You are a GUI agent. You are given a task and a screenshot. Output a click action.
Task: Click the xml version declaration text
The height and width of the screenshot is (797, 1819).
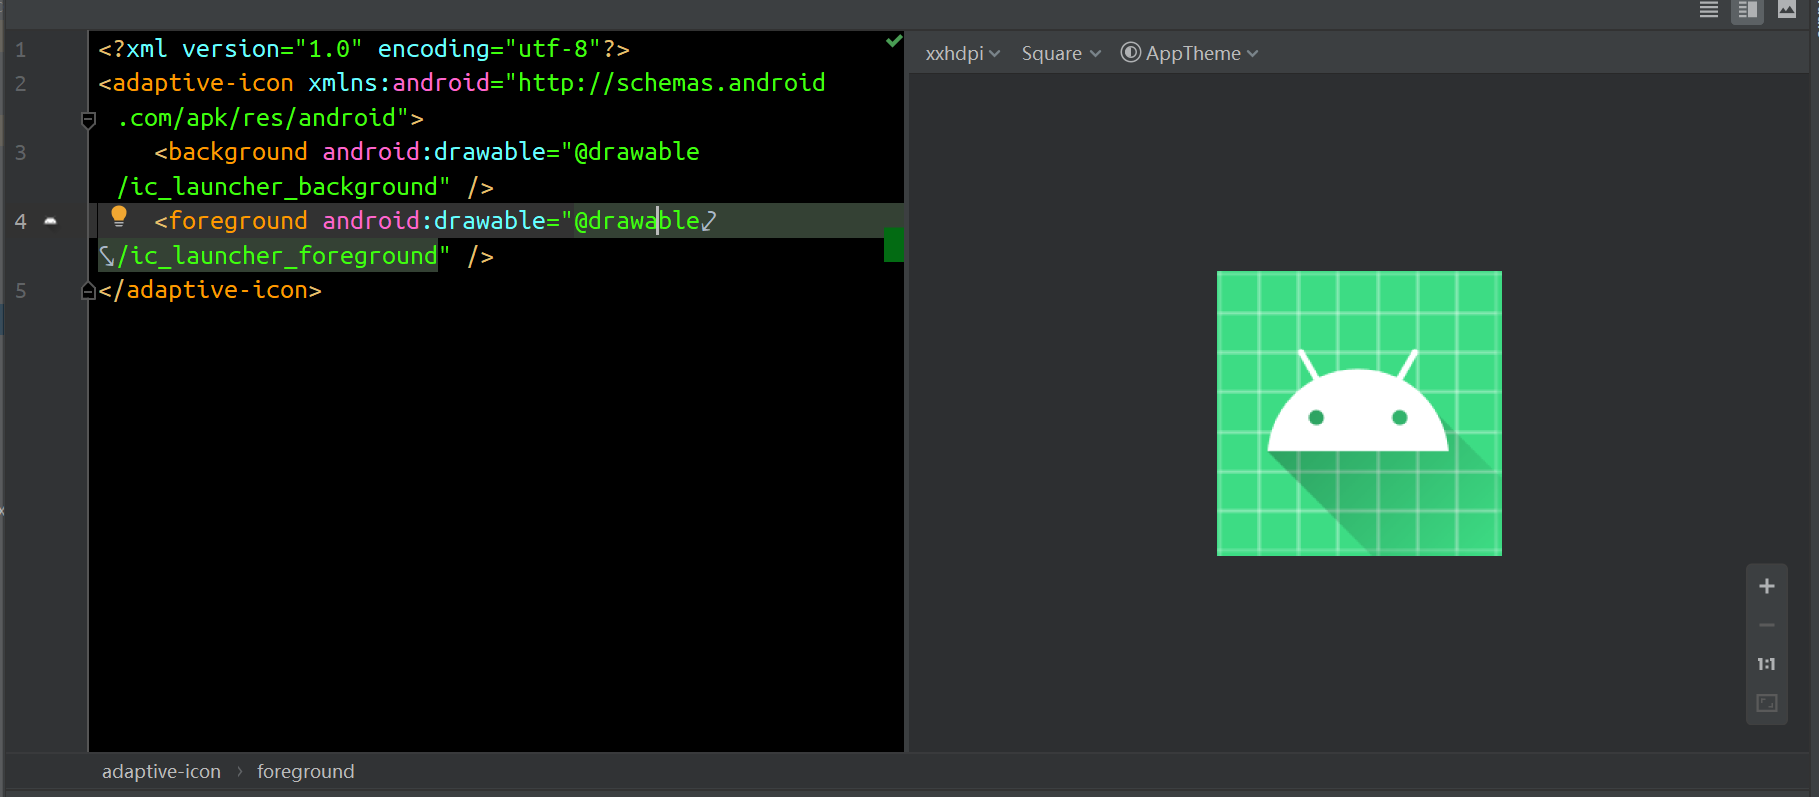[x=364, y=49]
